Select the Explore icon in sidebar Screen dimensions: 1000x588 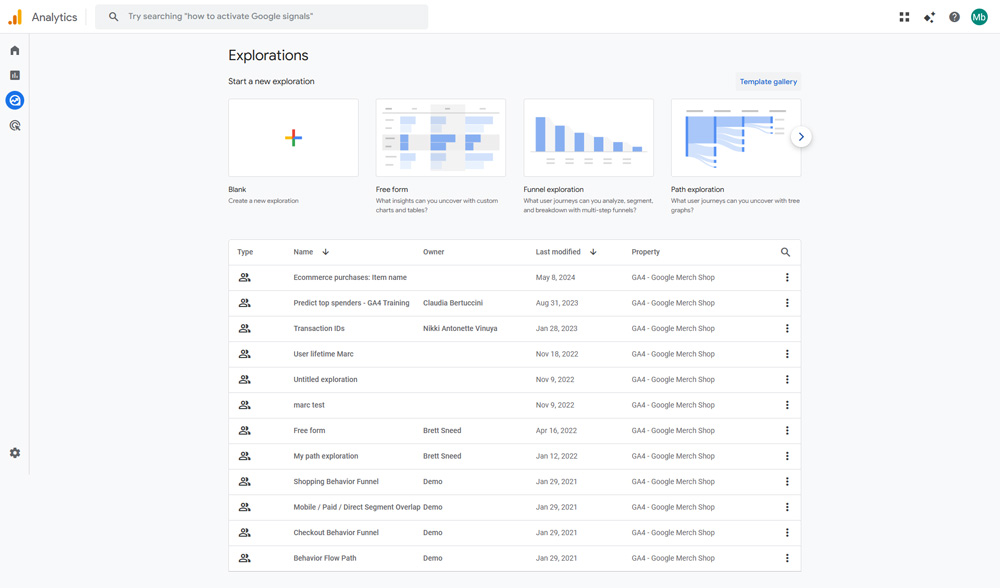(x=15, y=100)
